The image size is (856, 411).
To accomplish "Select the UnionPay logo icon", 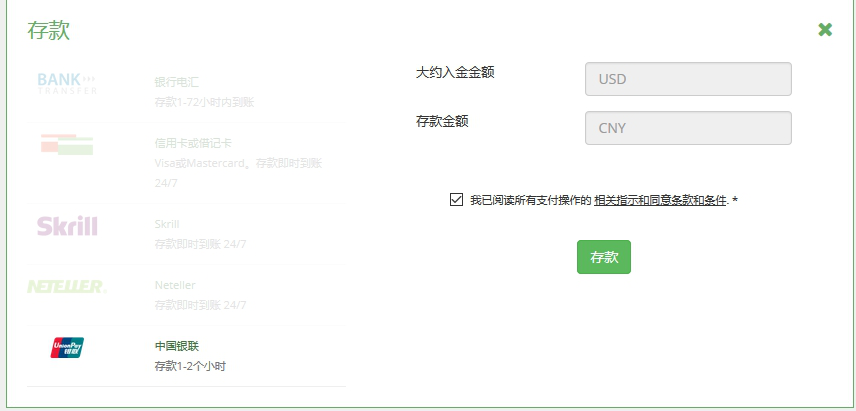I will (67, 347).
